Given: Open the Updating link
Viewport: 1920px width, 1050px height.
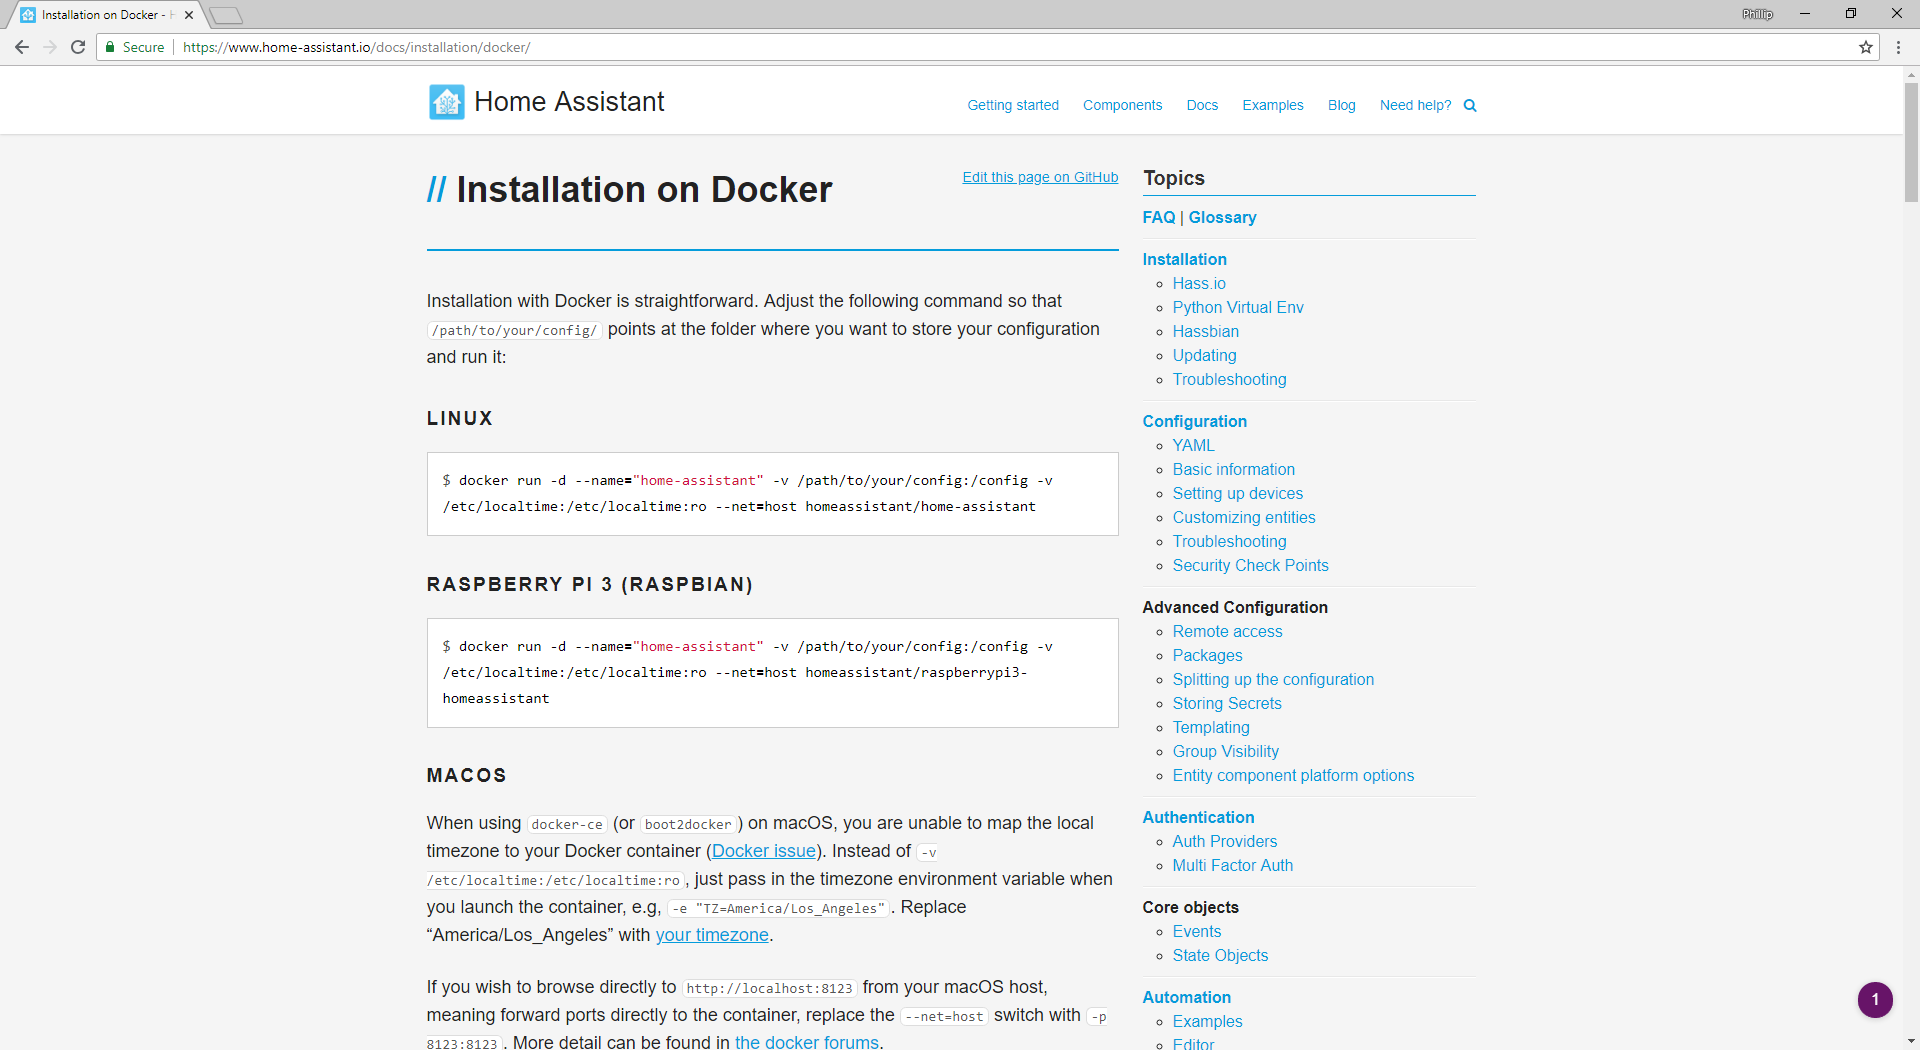Looking at the screenshot, I should point(1204,355).
